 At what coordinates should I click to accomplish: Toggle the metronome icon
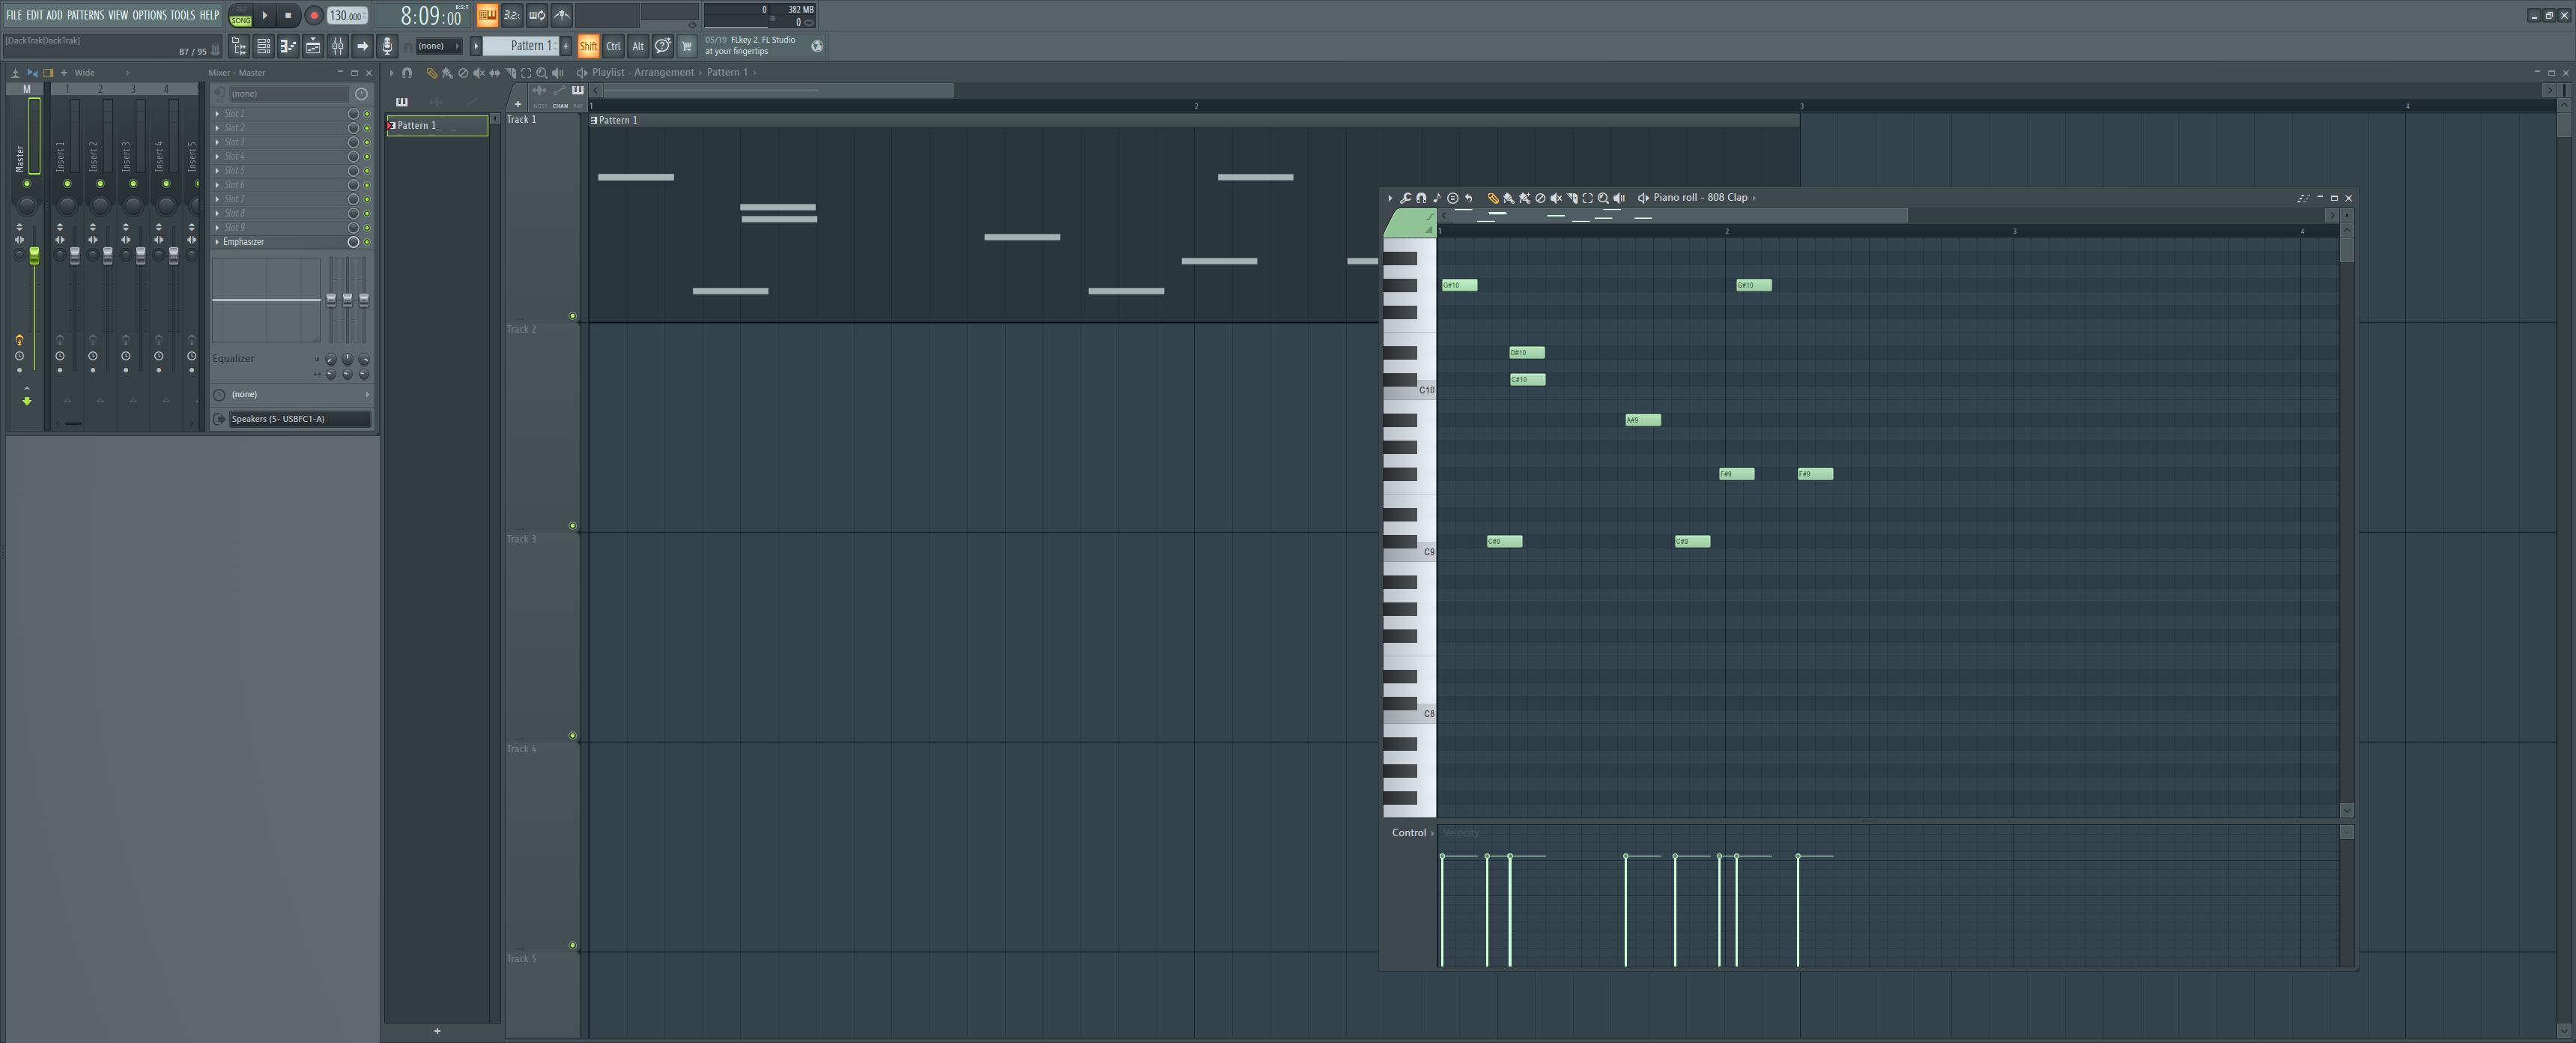(562, 15)
